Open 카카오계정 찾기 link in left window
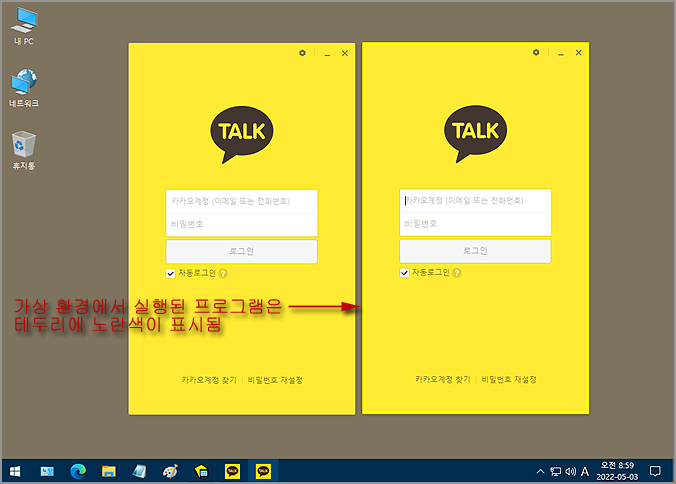676x484 pixels. point(209,380)
